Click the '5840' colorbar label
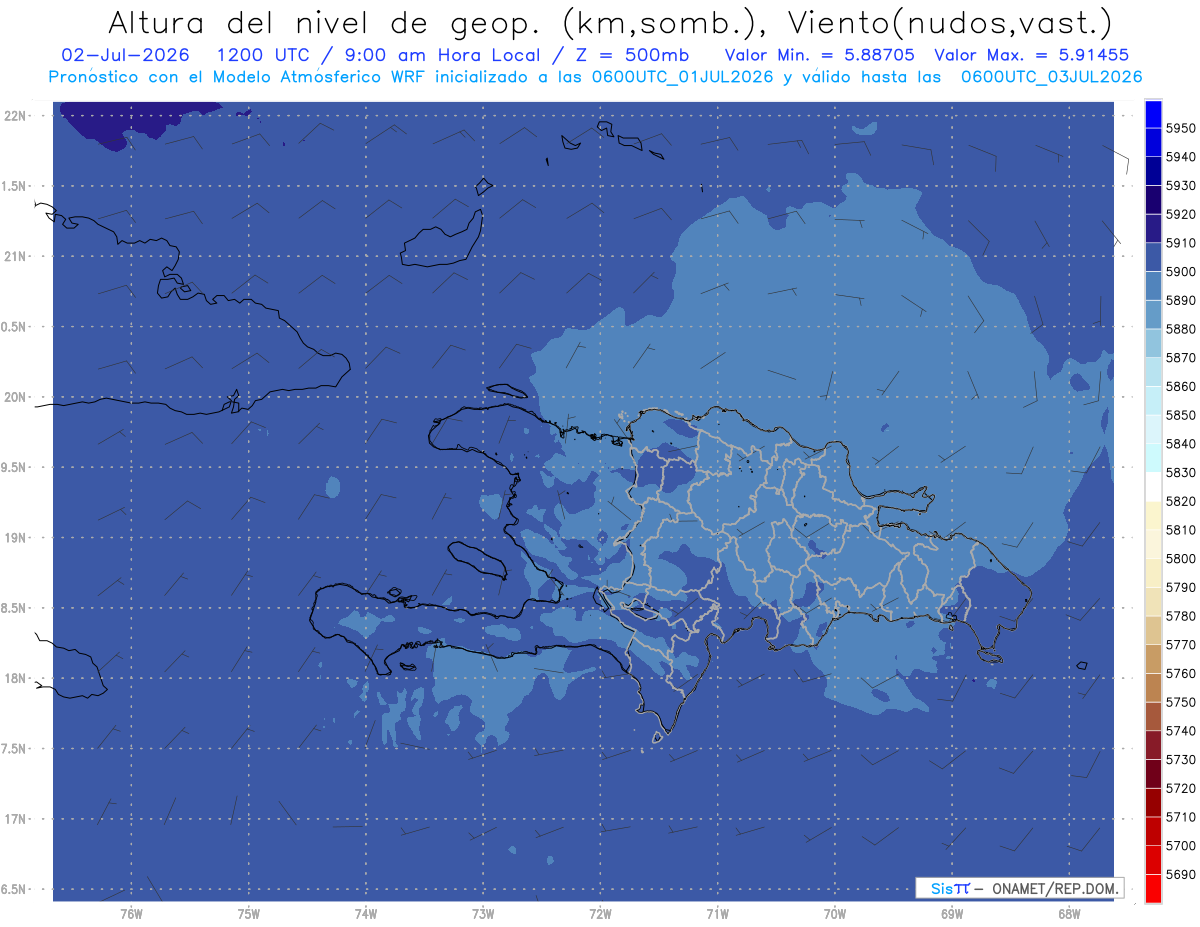This screenshot has height=927, width=1200. pyautogui.click(x=1181, y=444)
